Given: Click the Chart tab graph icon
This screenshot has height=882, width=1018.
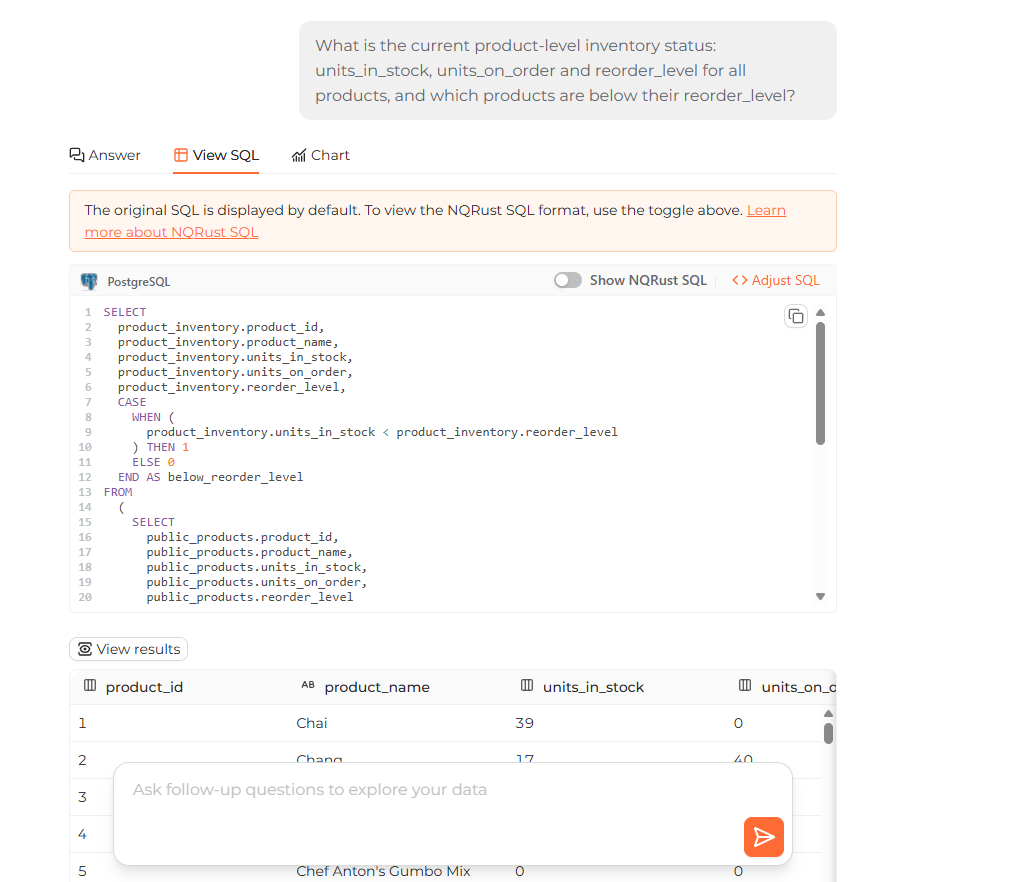Looking at the screenshot, I should pyautogui.click(x=299, y=156).
